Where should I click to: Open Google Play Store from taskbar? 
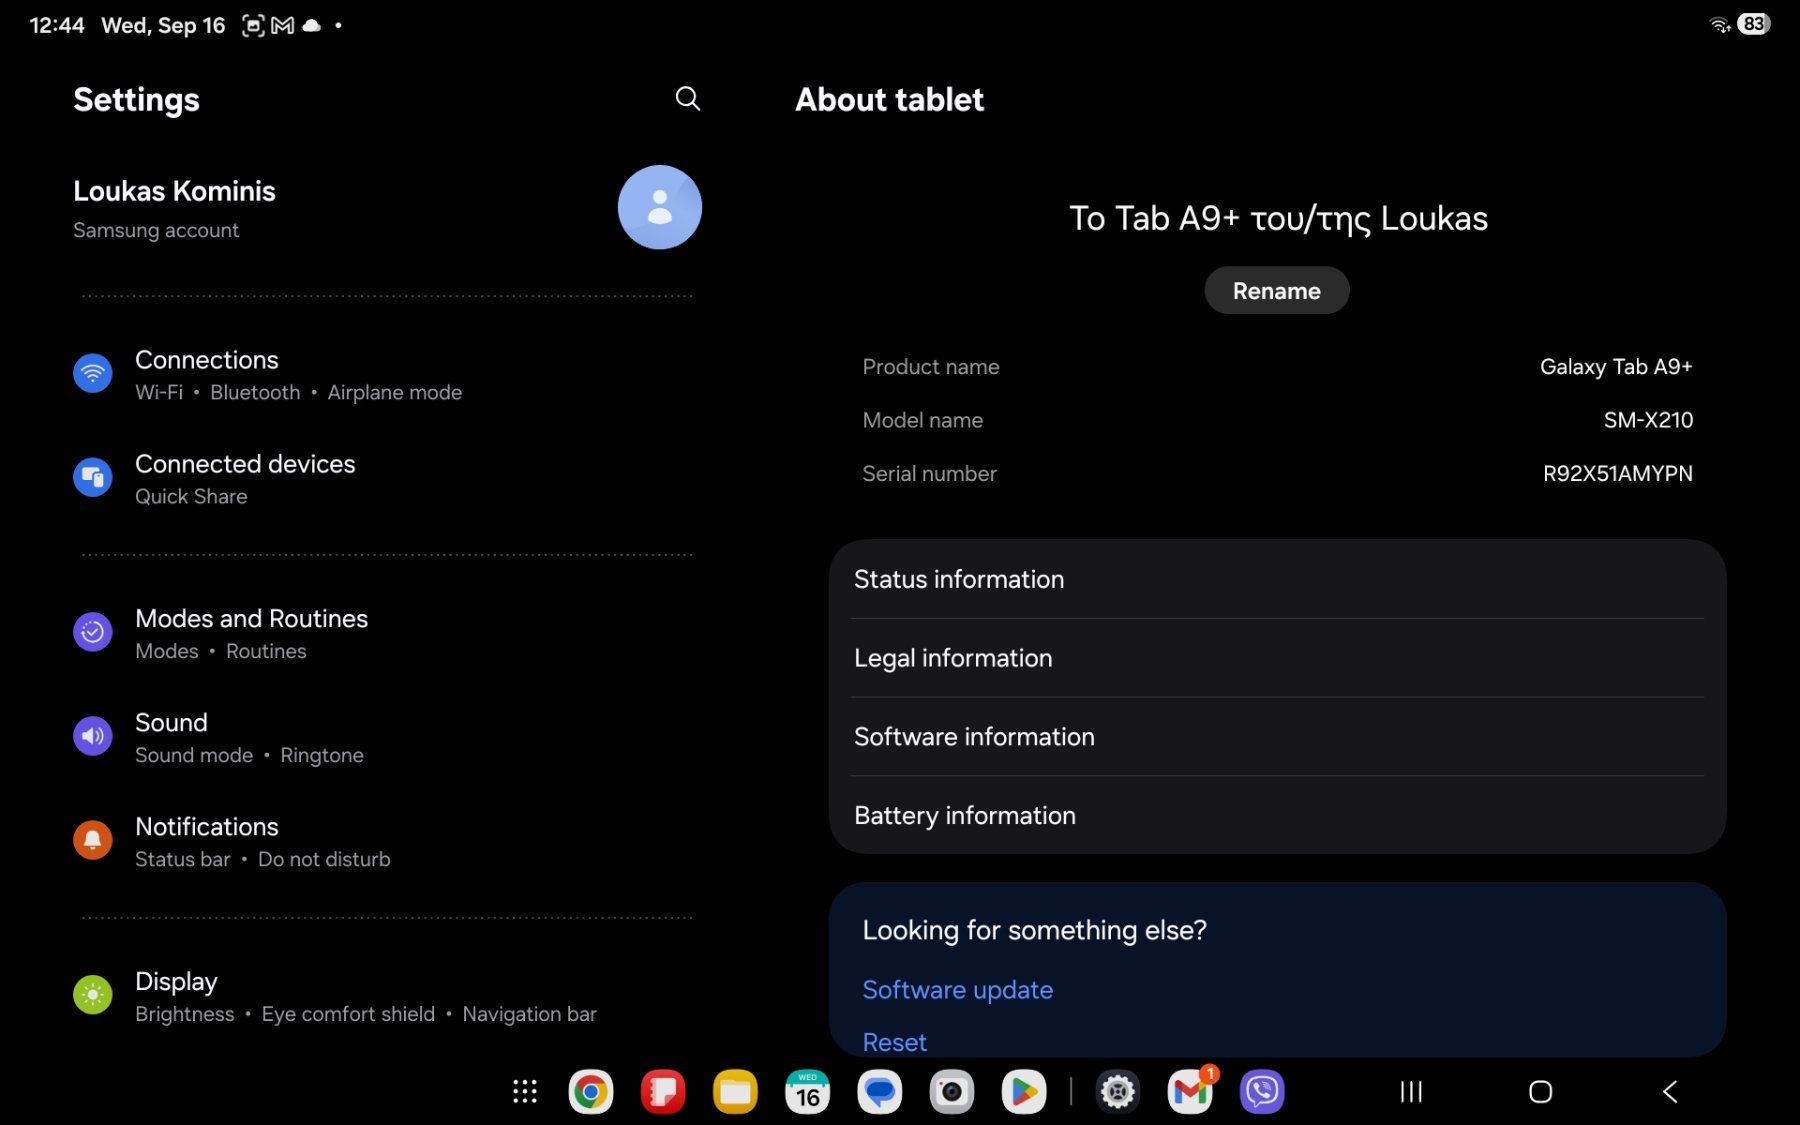coord(1024,1091)
